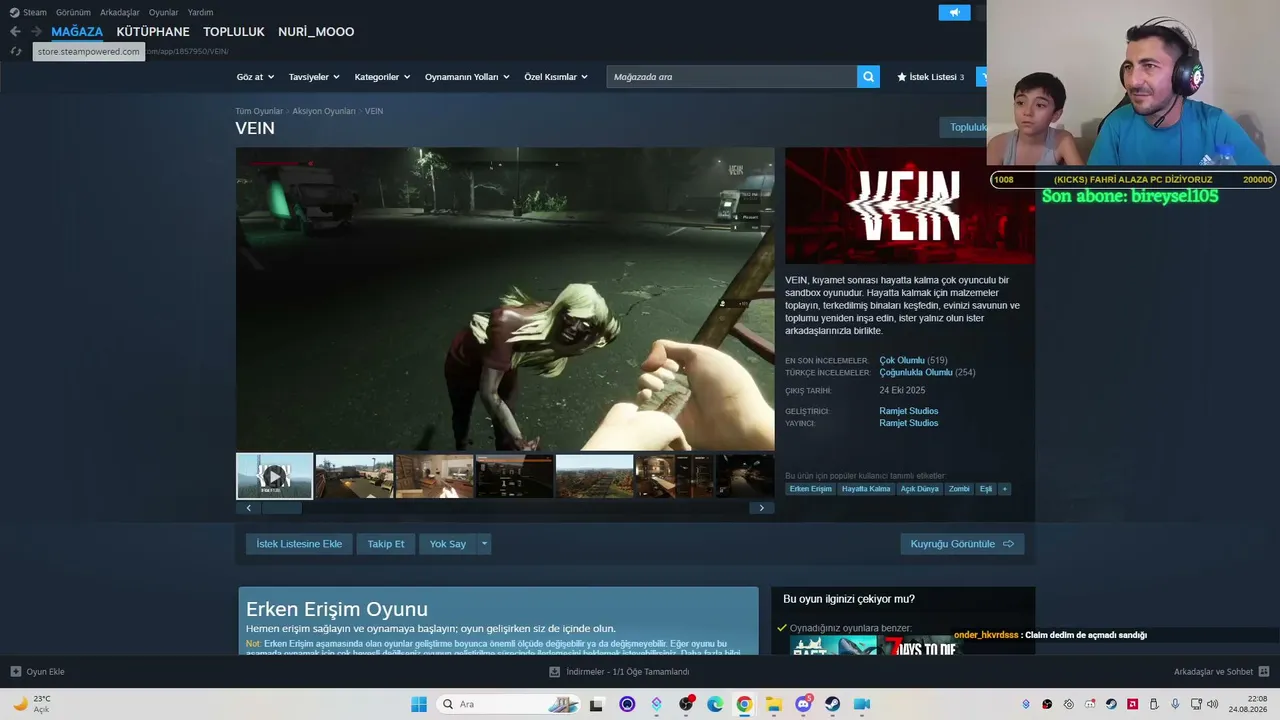Open the Görünüm menu
This screenshot has width=1280, height=720.
tap(73, 13)
